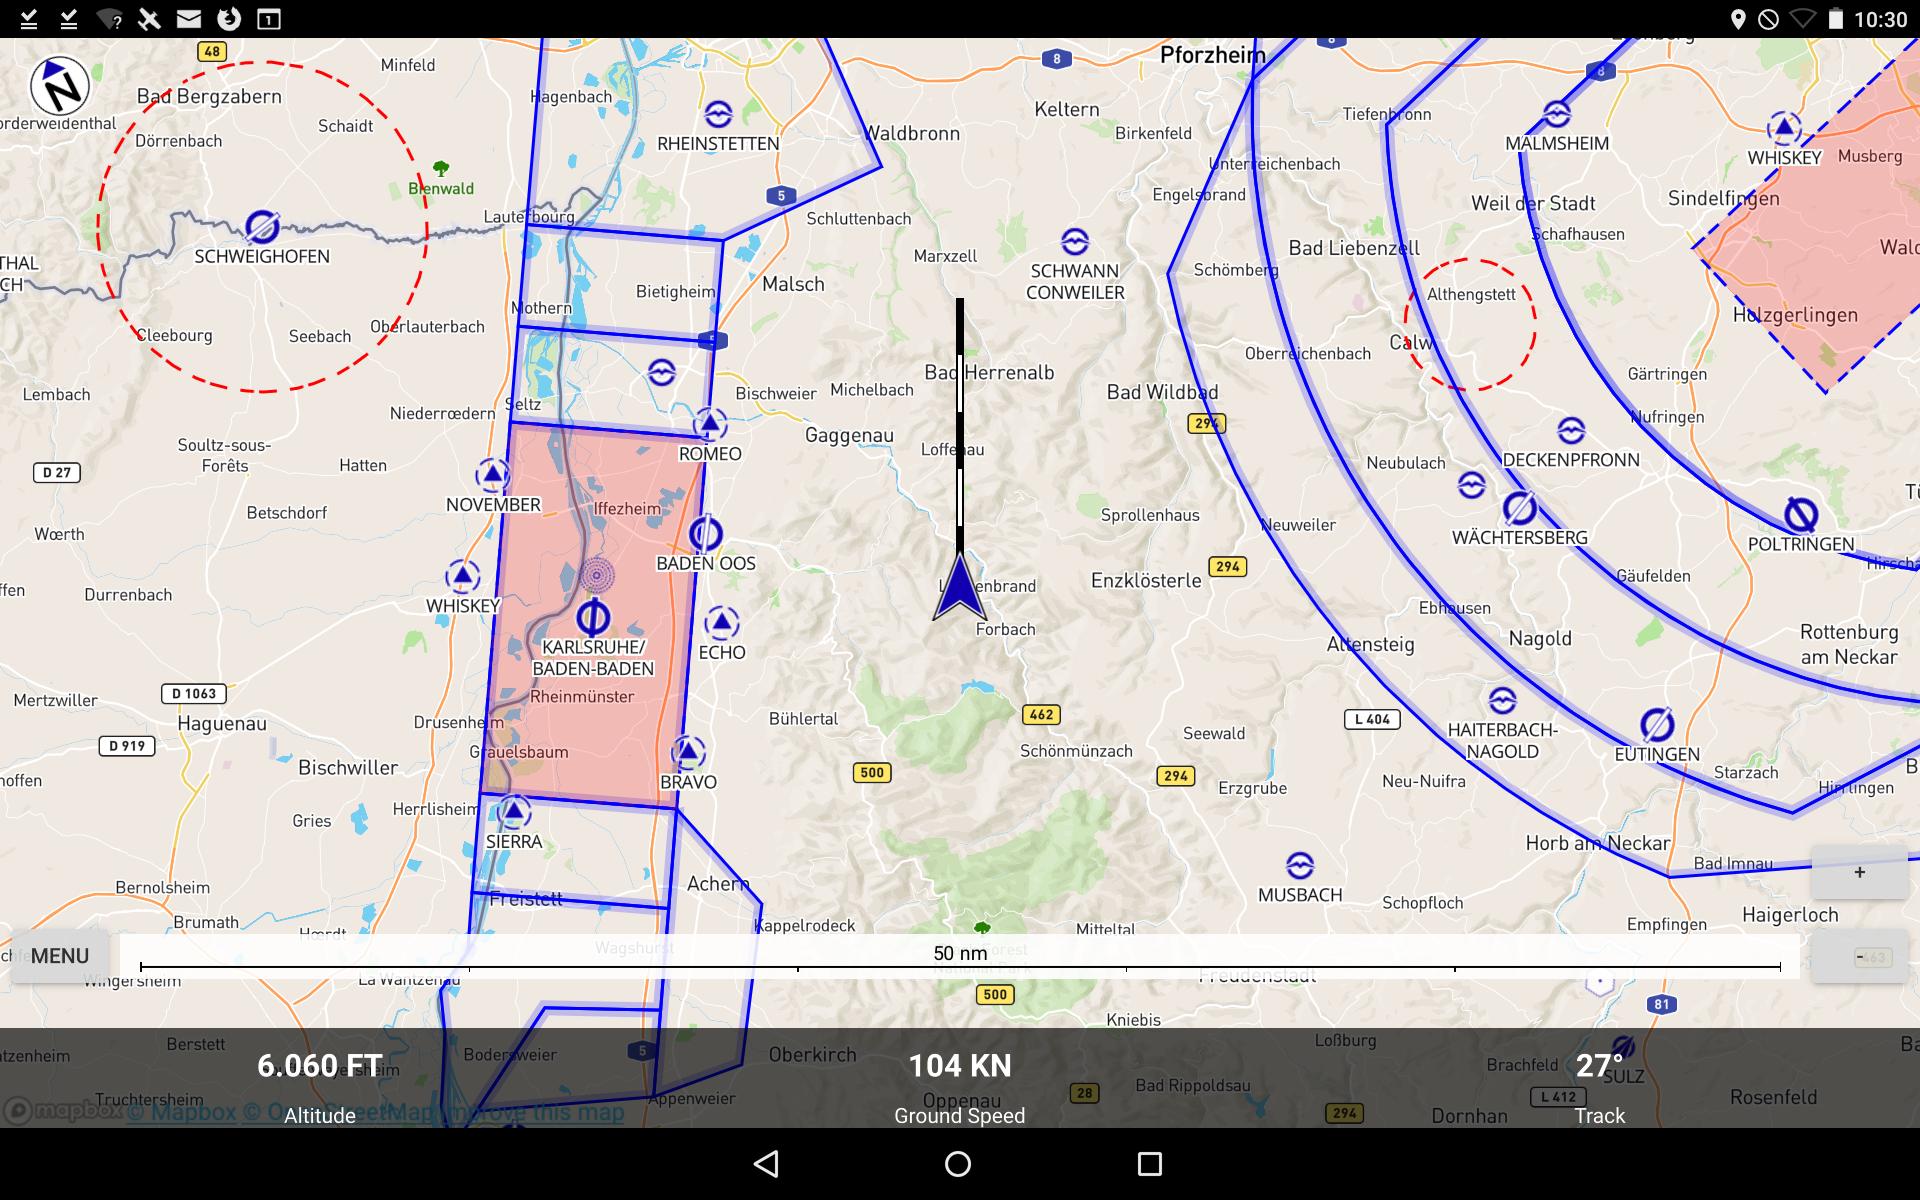
Task: Tap the BRAVO reporting point triangle
Action: (688, 752)
